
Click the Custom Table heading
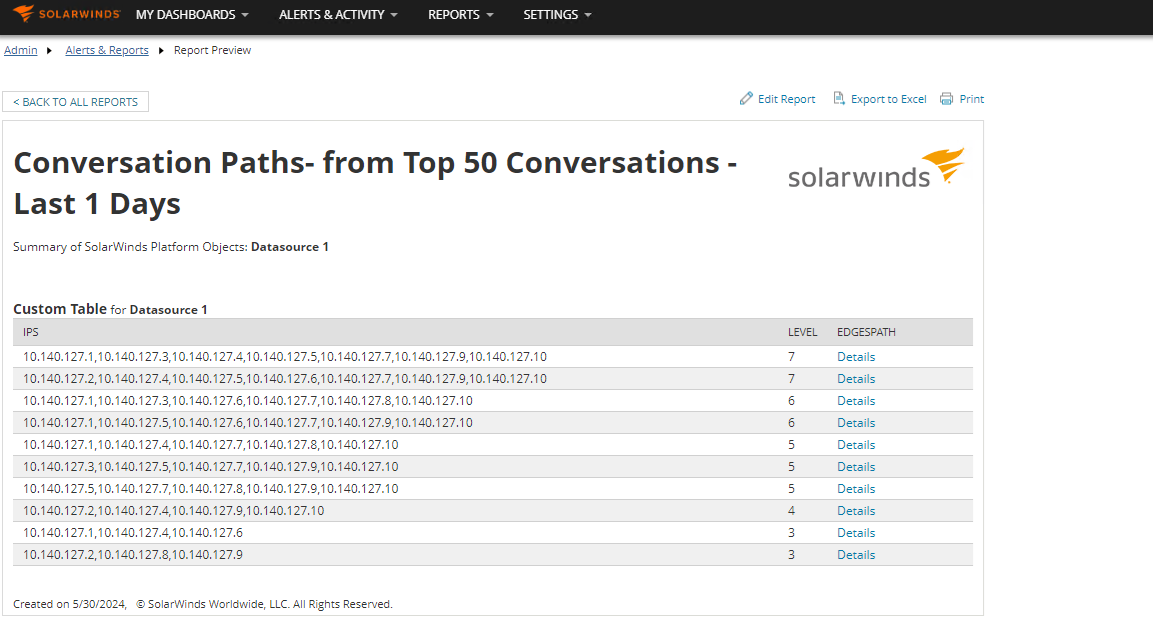coord(60,309)
